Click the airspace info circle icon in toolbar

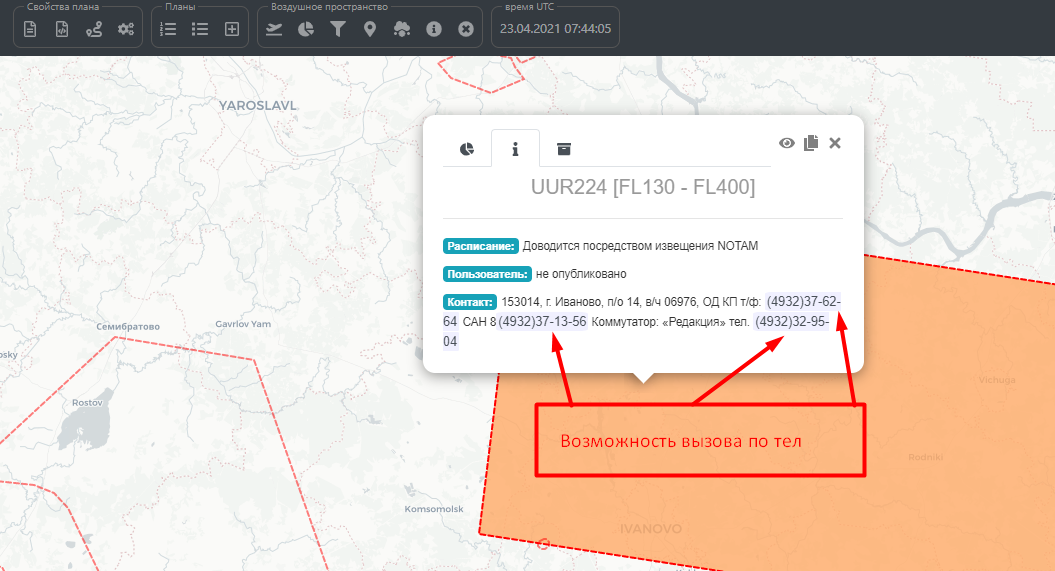pyautogui.click(x=434, y=29)
